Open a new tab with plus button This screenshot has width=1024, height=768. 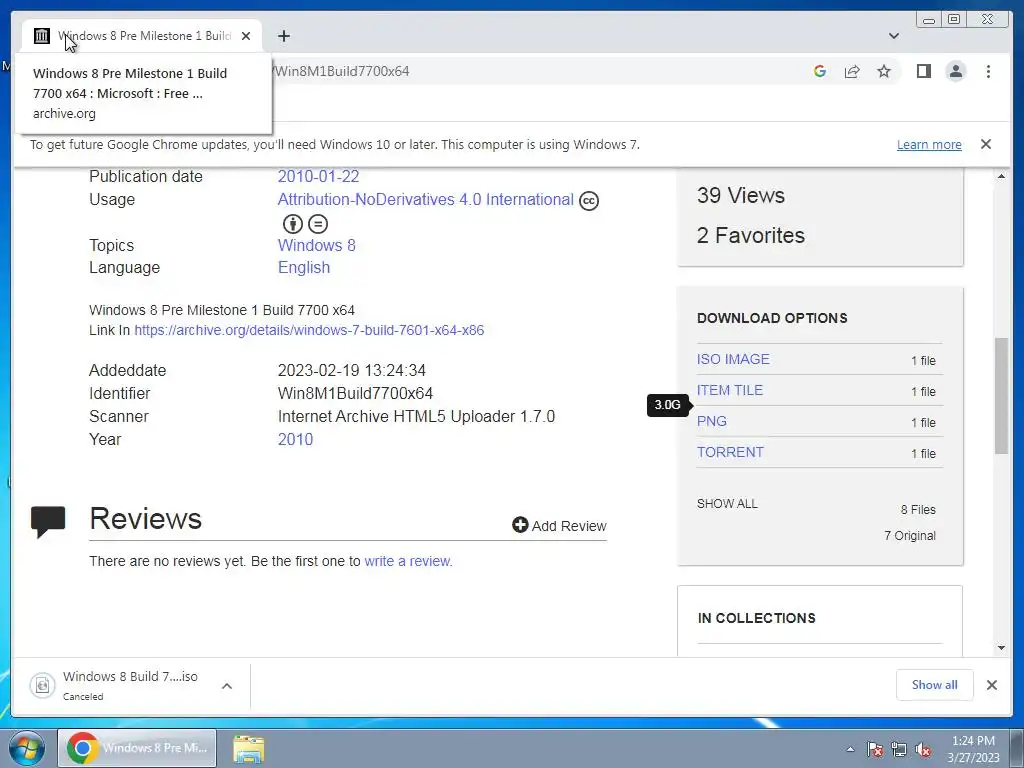click(283, 36)
